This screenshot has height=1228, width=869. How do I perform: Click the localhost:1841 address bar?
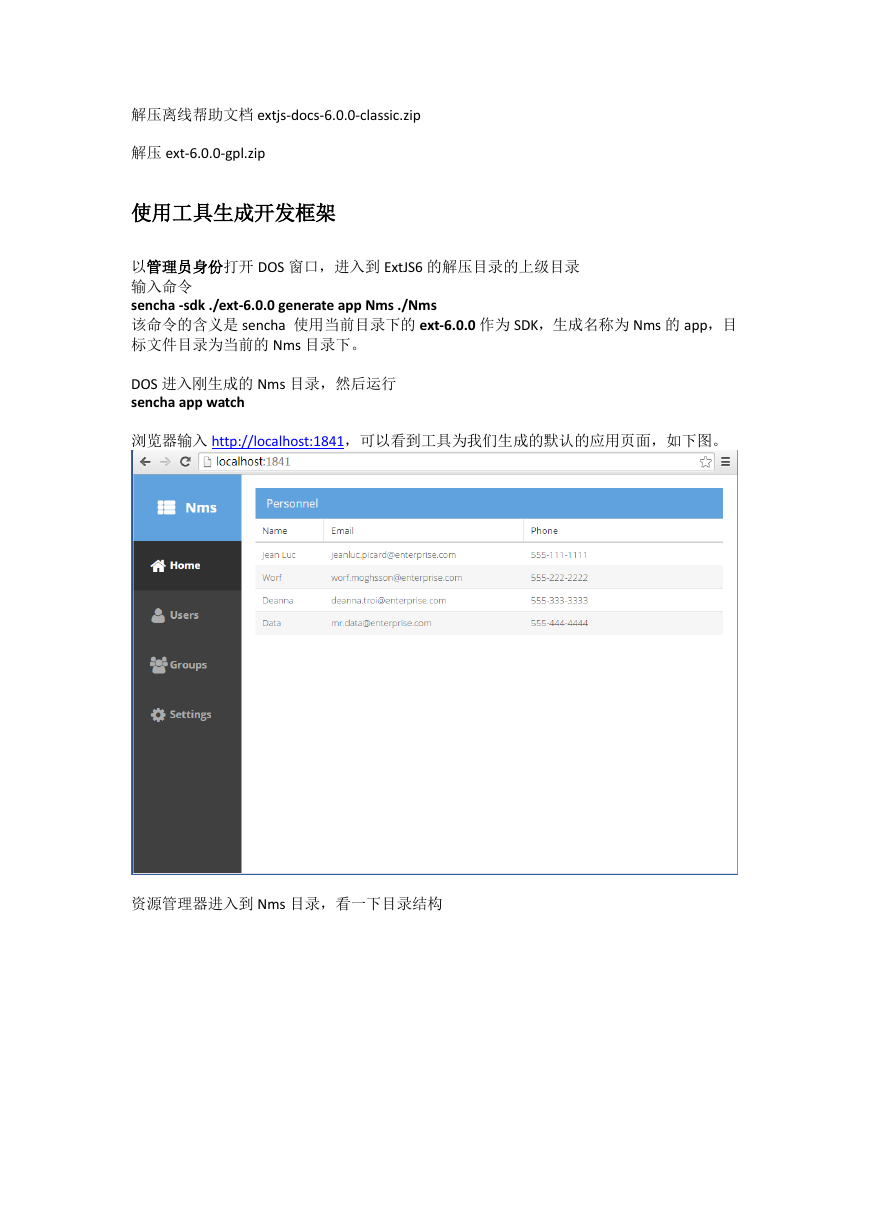[x=456, y=461]
